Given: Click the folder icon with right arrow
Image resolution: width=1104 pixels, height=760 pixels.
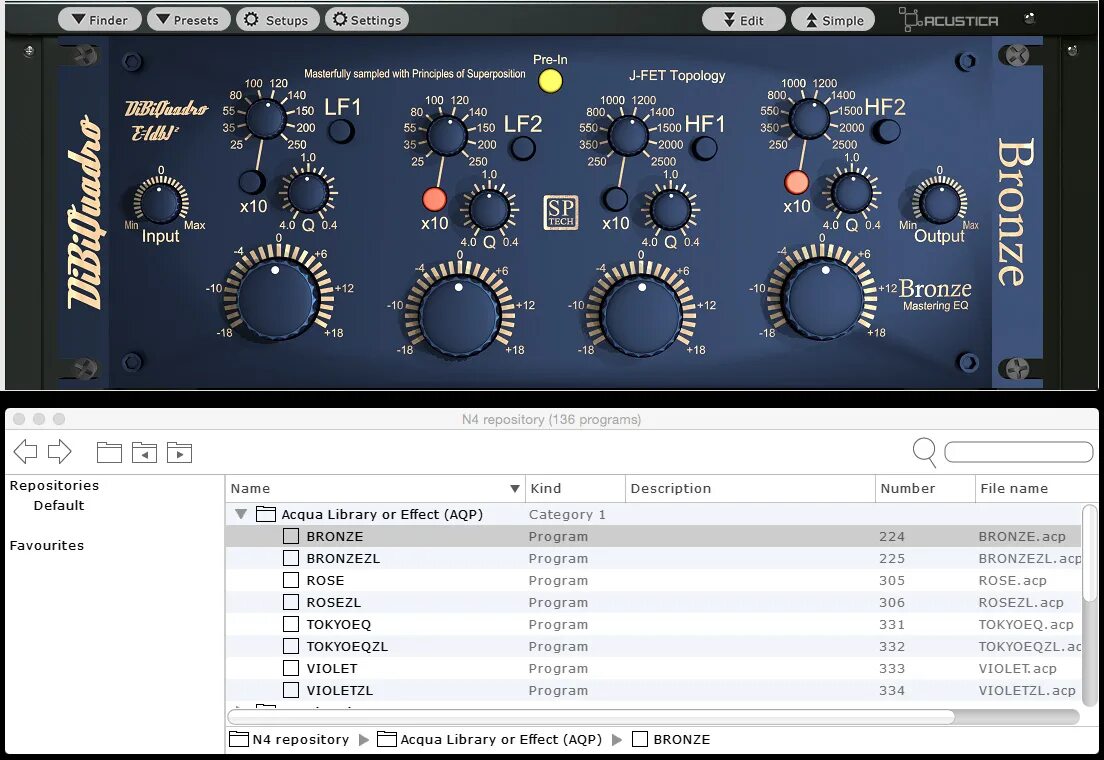Looking at the screenshot, I should [180, 451].
